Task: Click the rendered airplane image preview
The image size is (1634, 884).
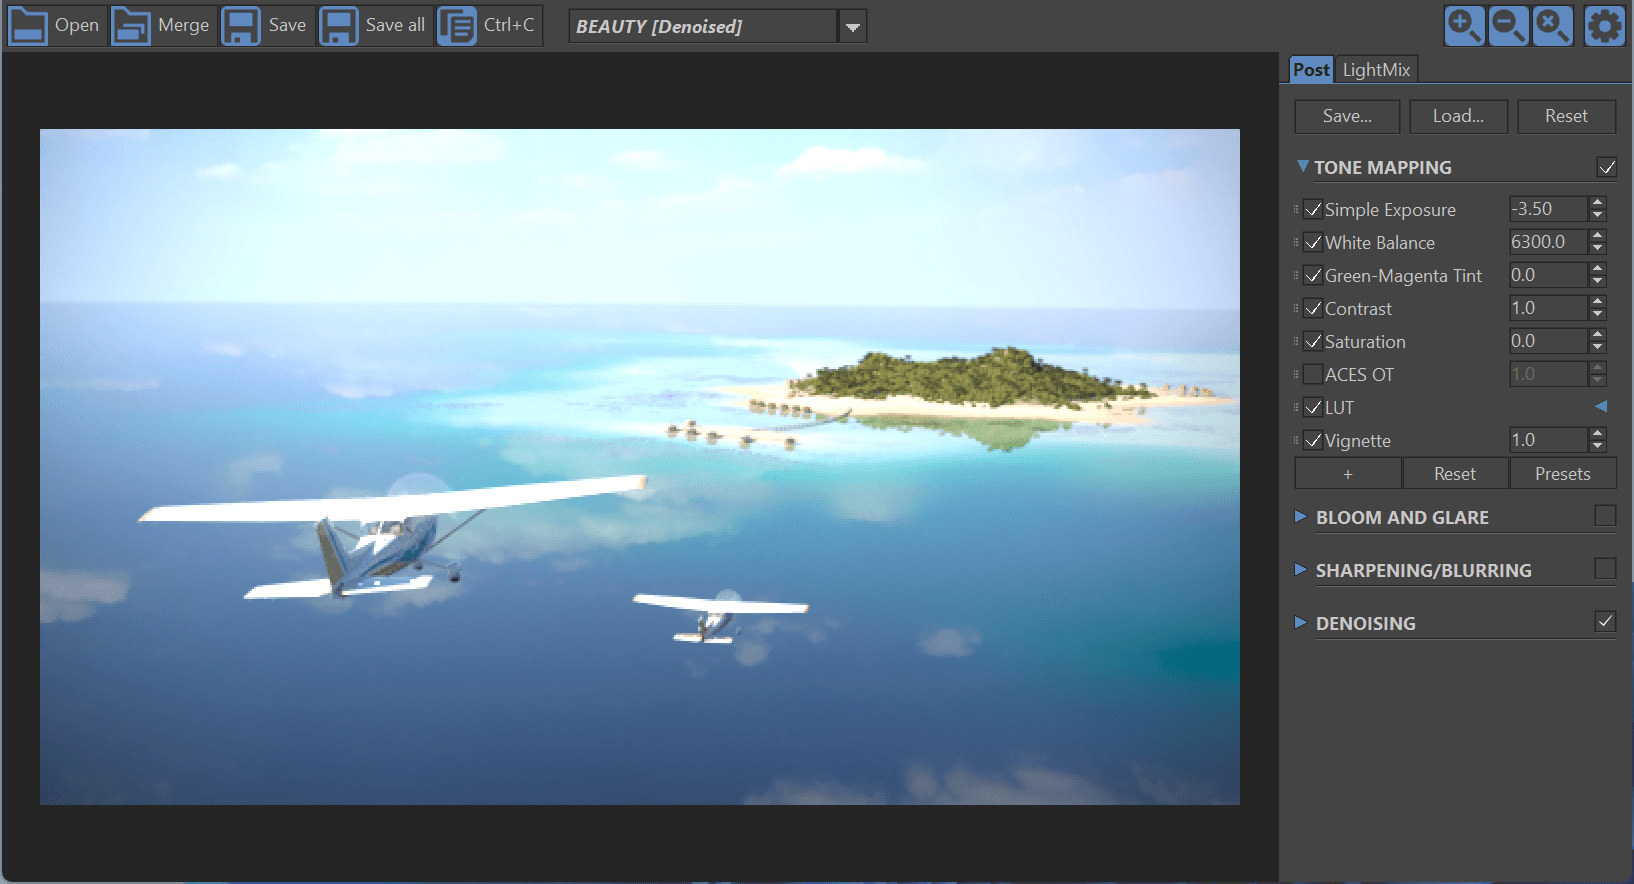Action: (x=640, y=467)
